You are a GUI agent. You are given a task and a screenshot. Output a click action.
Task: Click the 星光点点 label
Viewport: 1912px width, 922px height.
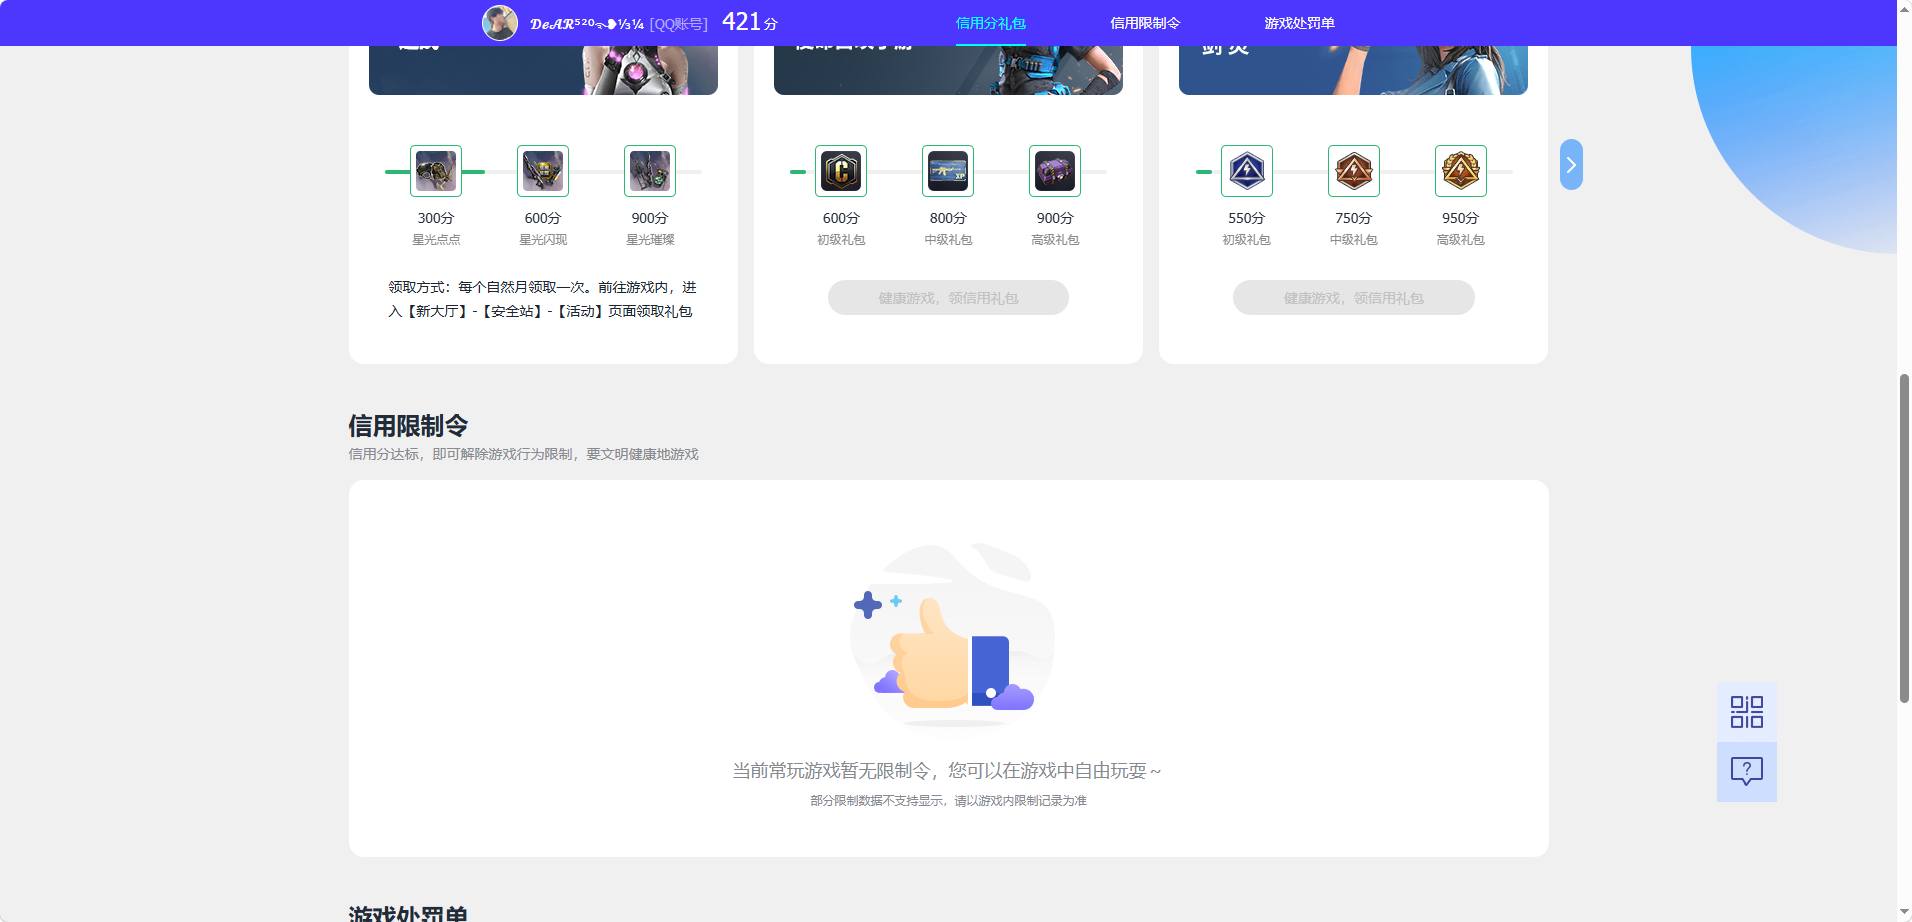(436, 240)
